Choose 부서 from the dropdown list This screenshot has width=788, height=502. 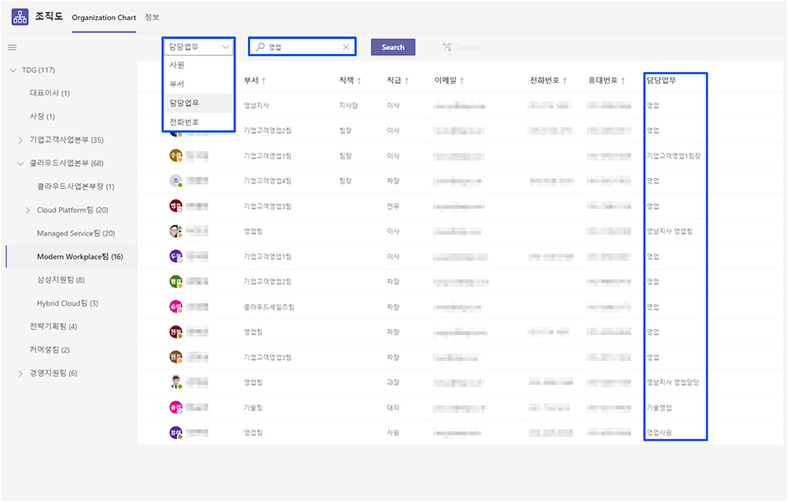pos(199,84)
